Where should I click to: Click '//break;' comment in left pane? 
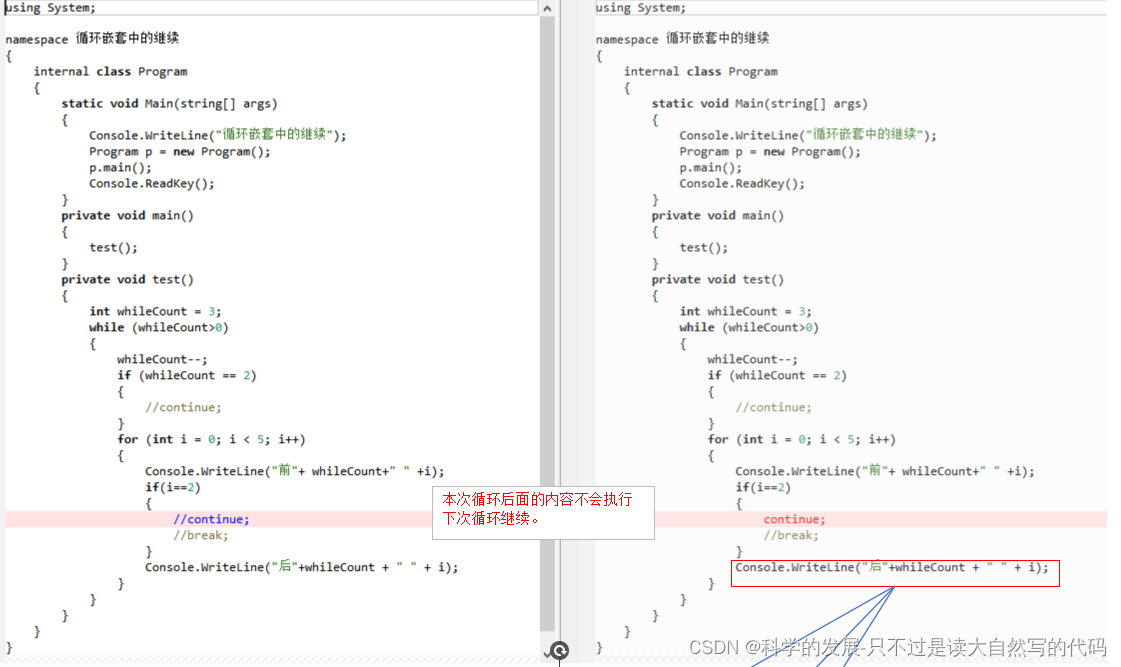(x=200, y=535)
